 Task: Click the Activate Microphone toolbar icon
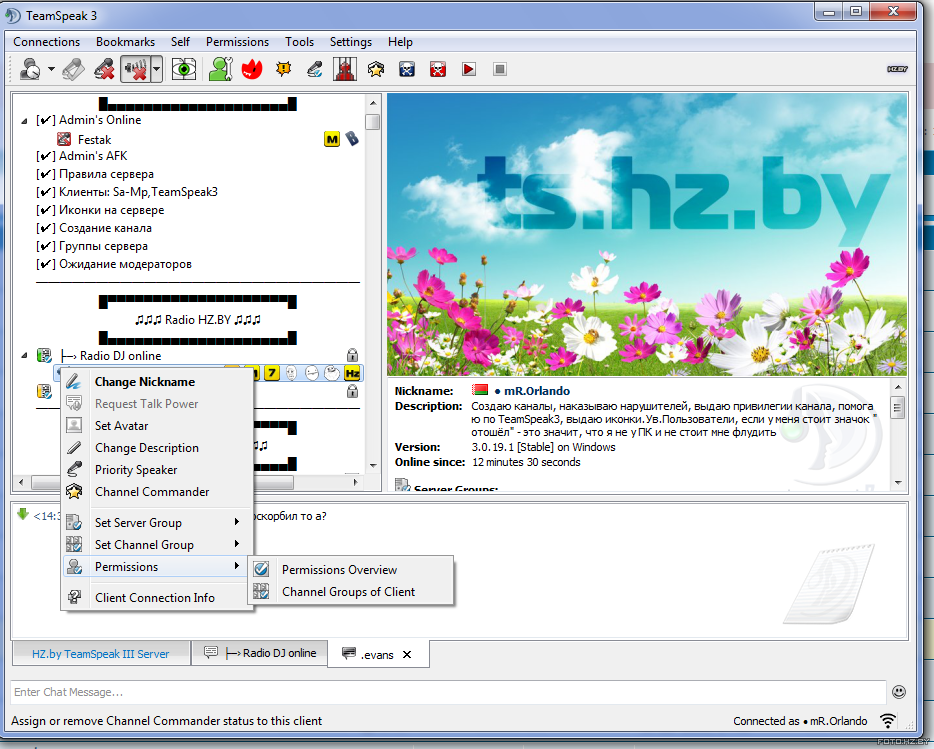tap(73, 70)
